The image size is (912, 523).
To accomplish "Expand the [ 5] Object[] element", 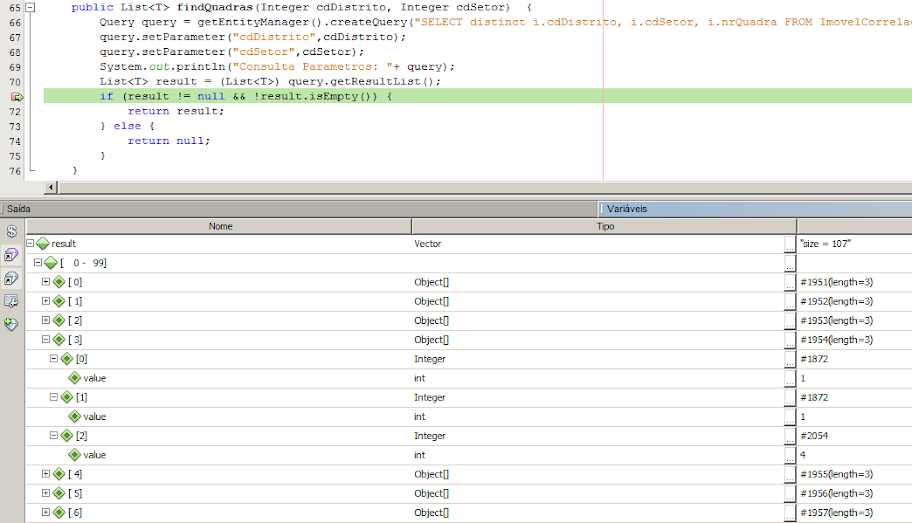I will (46, 493).
